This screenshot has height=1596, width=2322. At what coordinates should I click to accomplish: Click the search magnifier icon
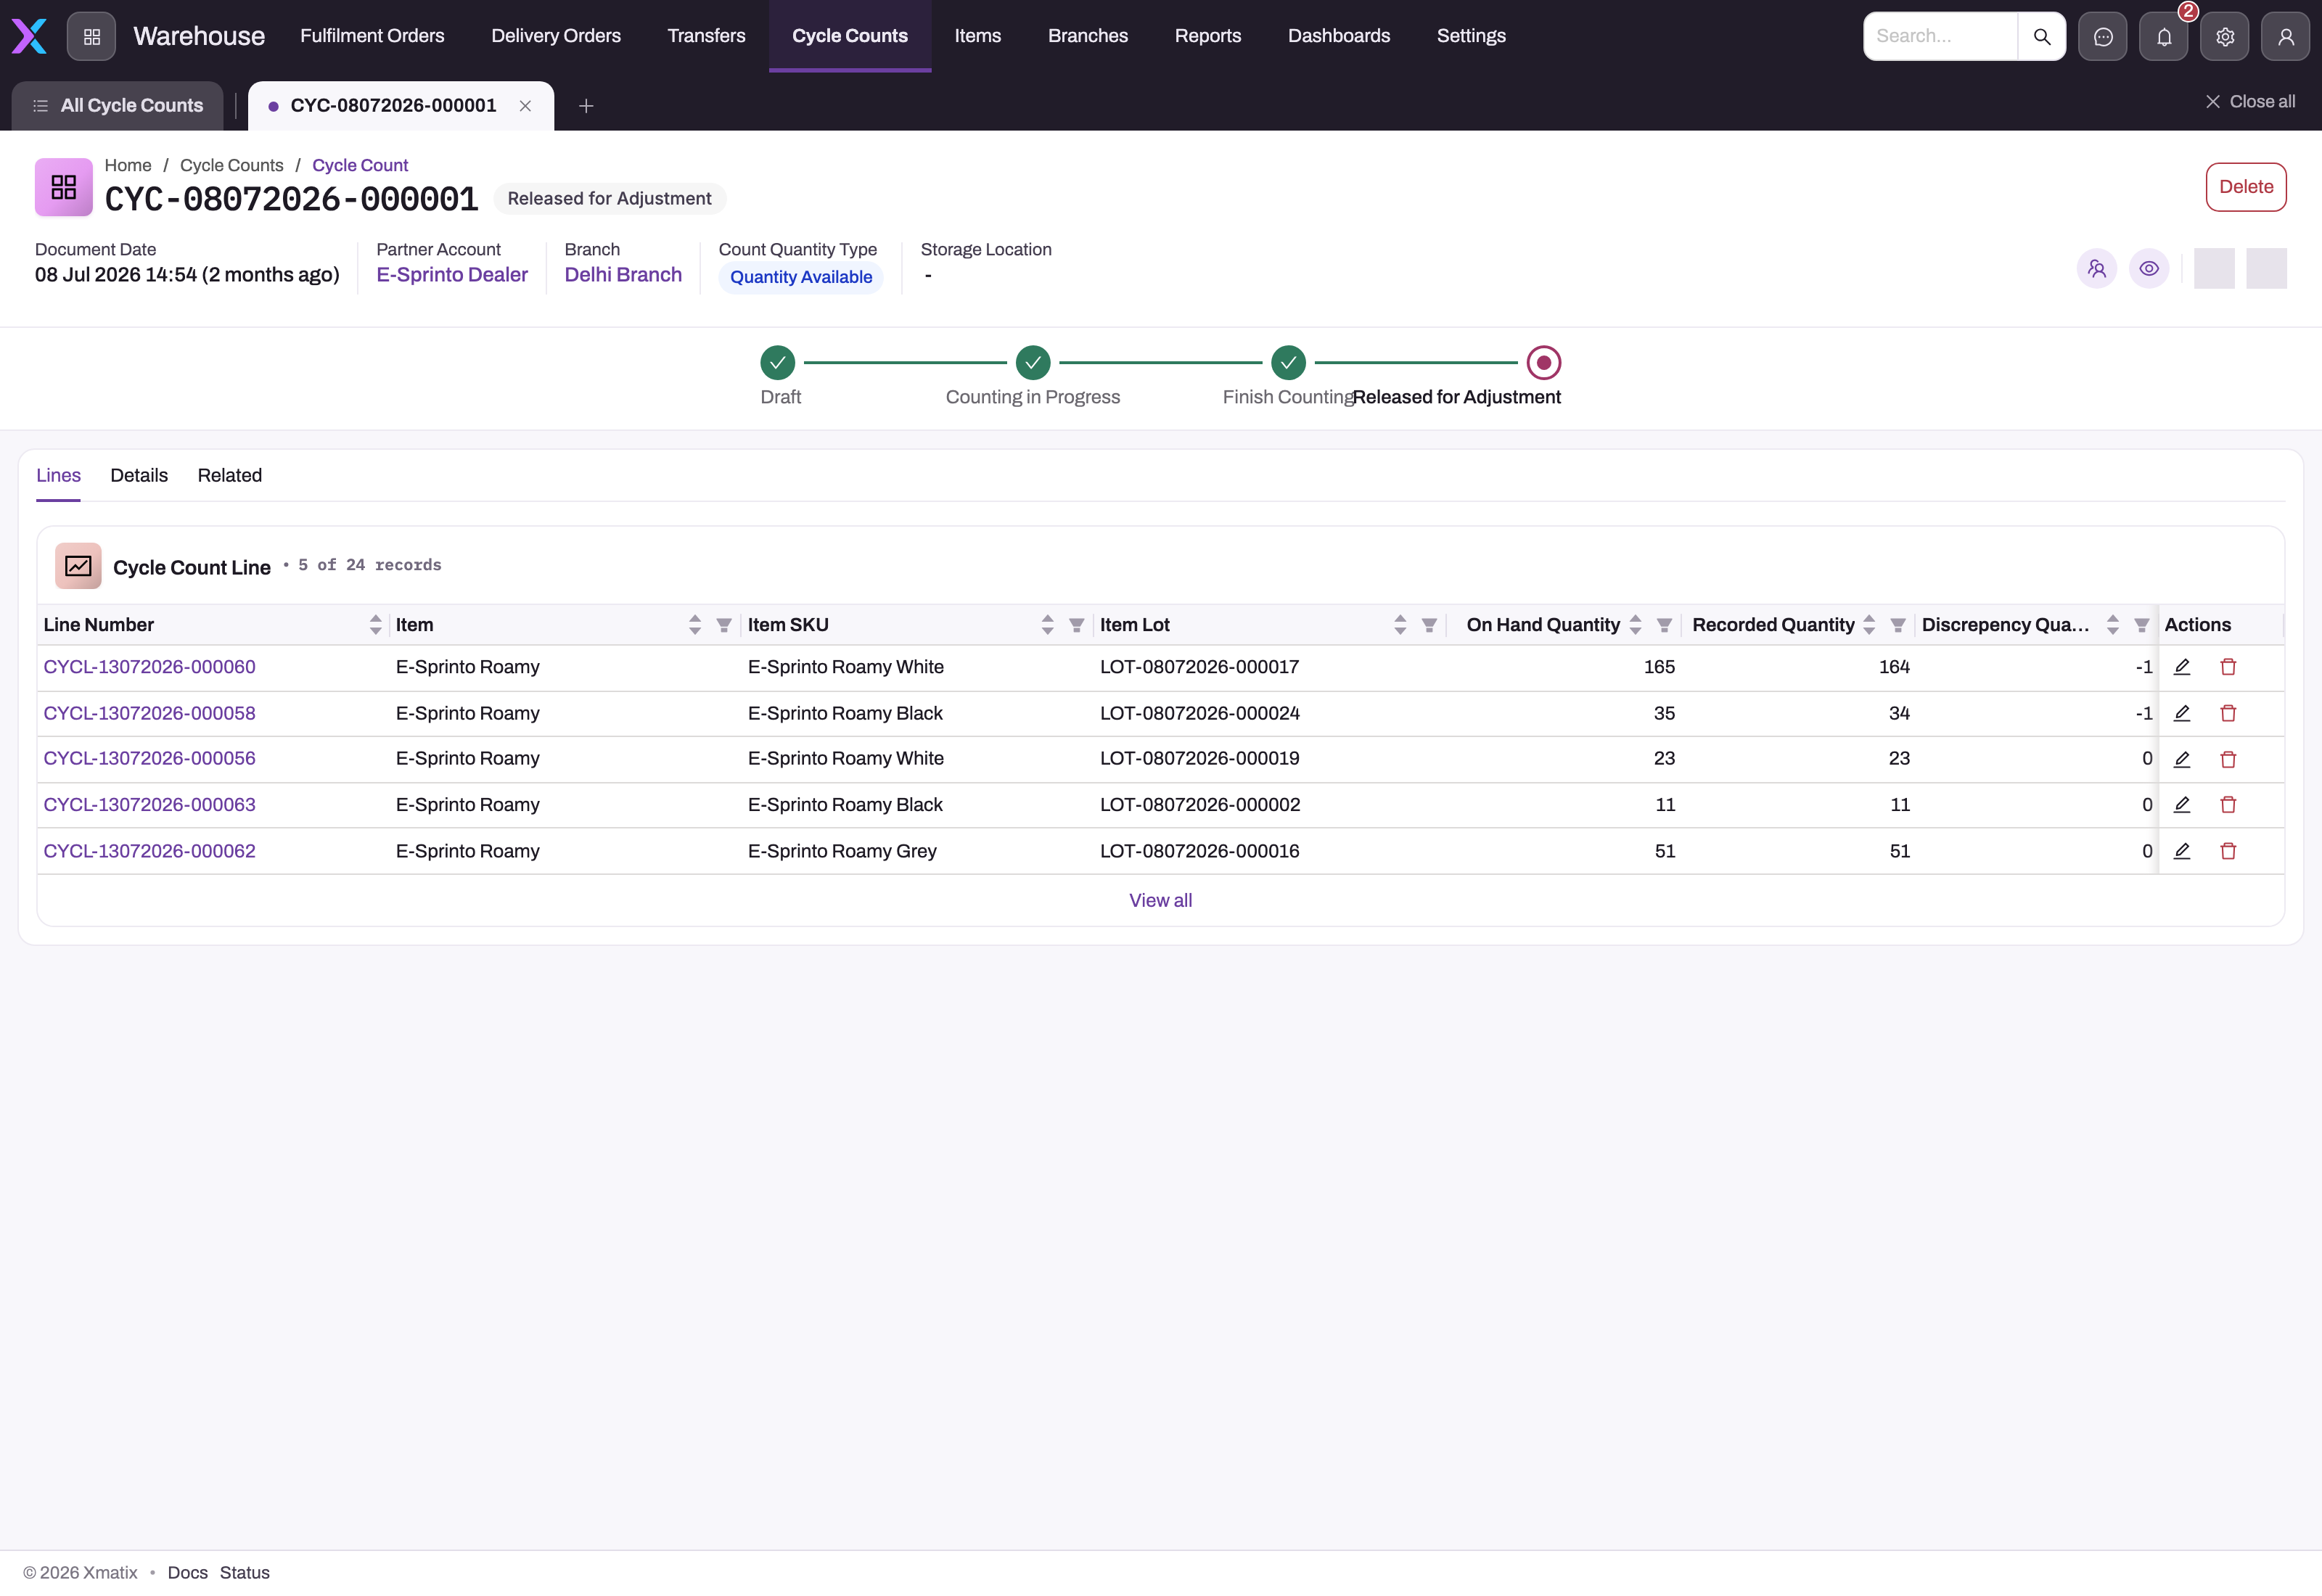coord(2041,36)
